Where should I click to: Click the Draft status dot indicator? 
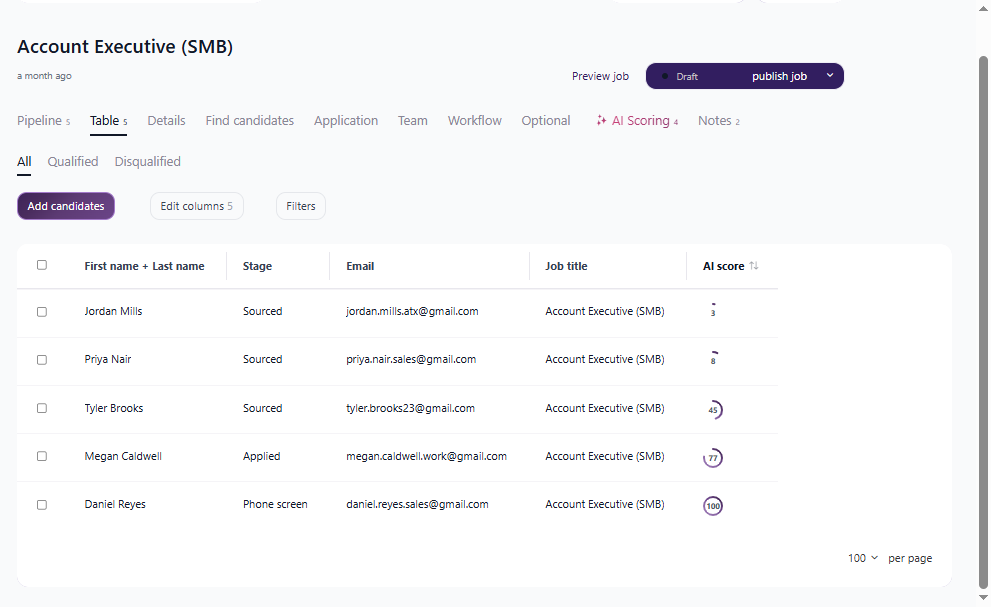pyautogui.click(x=665, y=77)
